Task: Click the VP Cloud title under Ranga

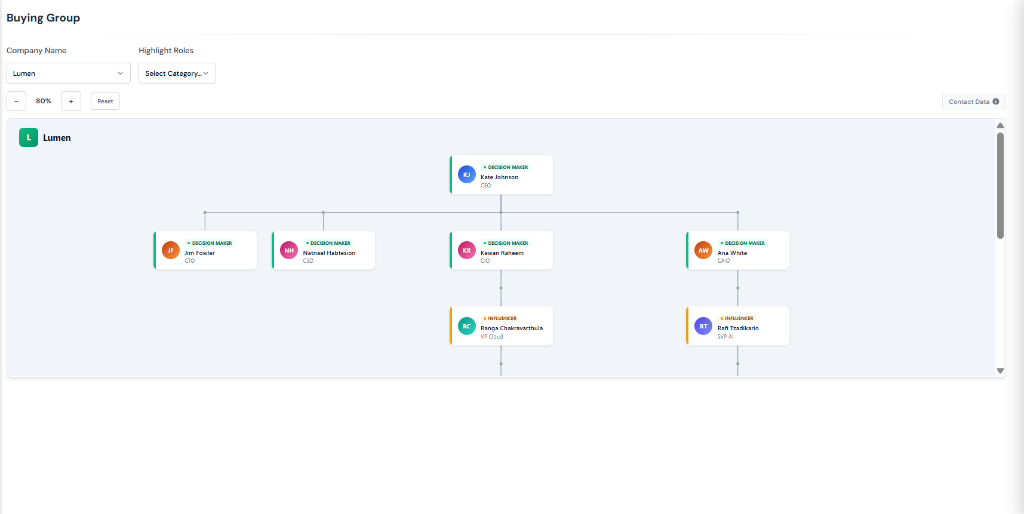Action: tap(492, 336)
